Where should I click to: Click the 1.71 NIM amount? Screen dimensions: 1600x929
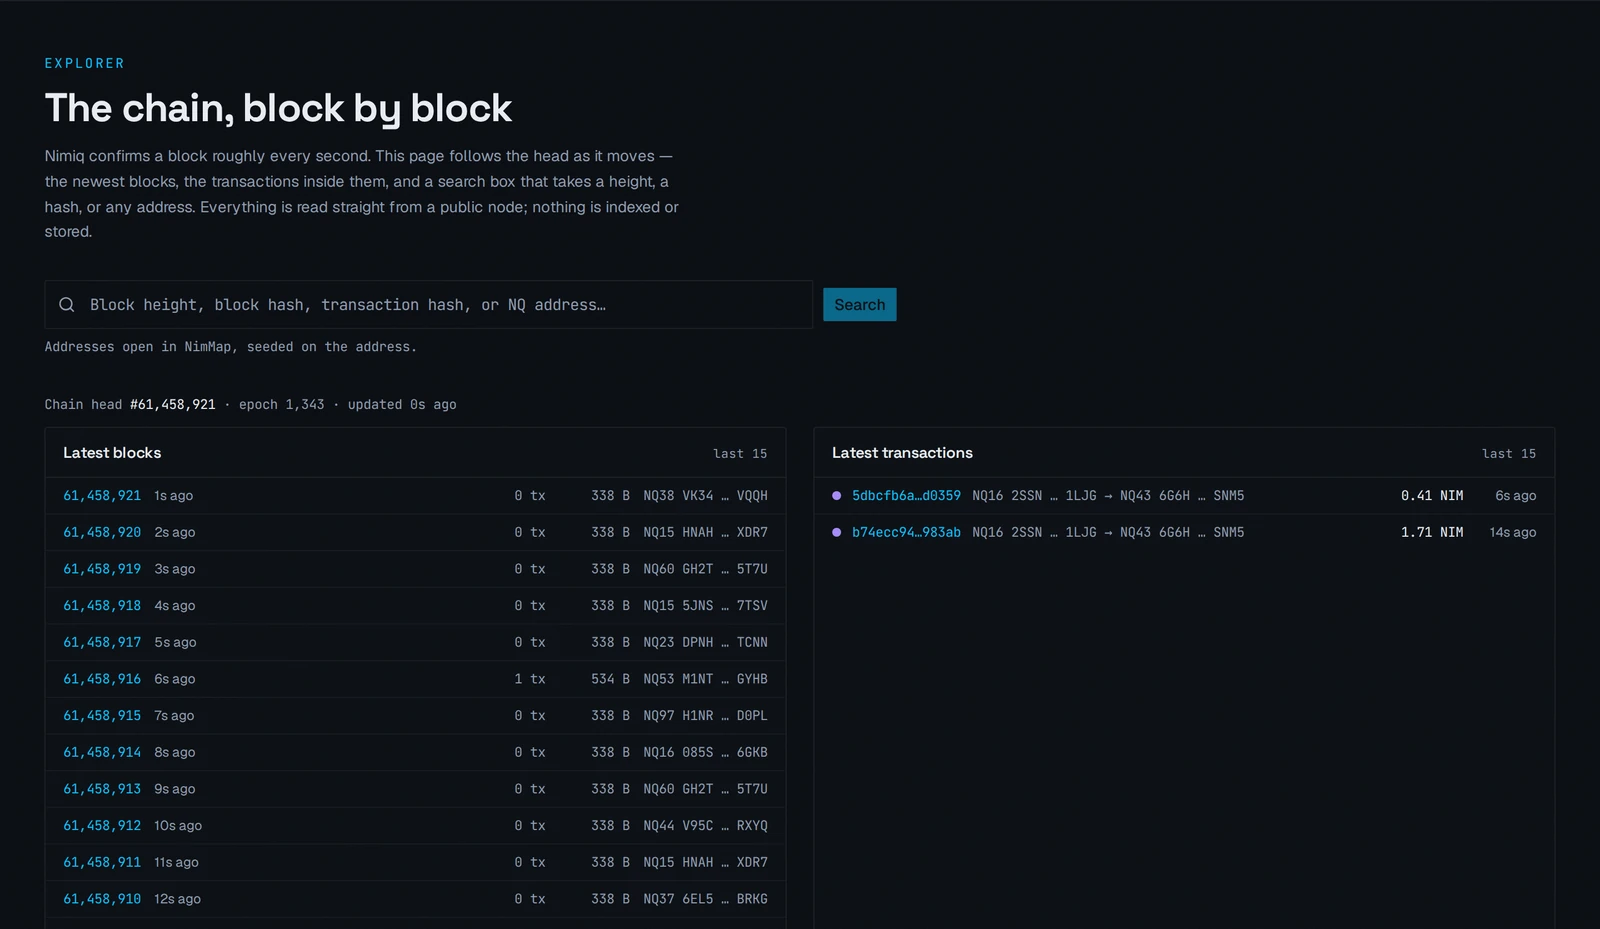point(1432,533)
